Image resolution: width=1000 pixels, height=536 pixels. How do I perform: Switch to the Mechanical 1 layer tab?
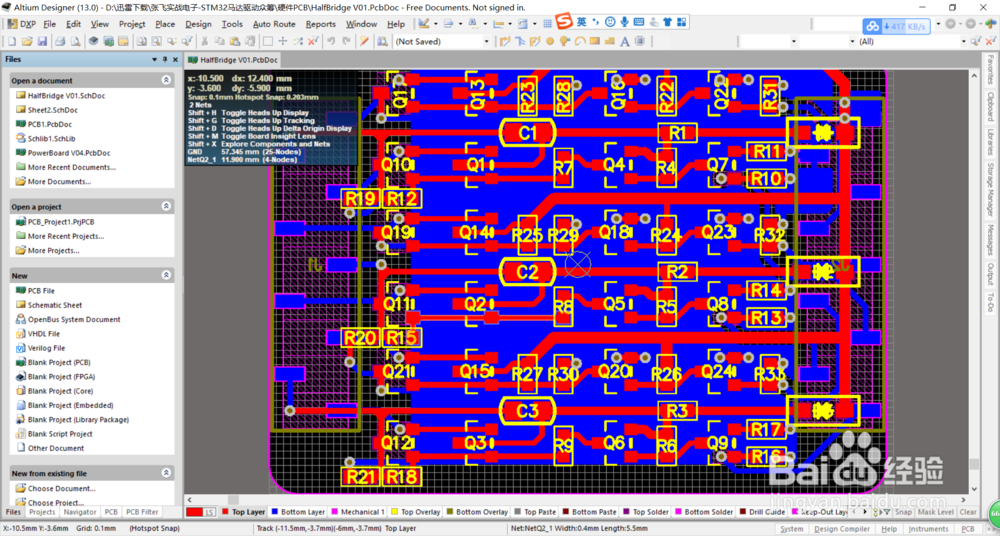coord(358,512)
